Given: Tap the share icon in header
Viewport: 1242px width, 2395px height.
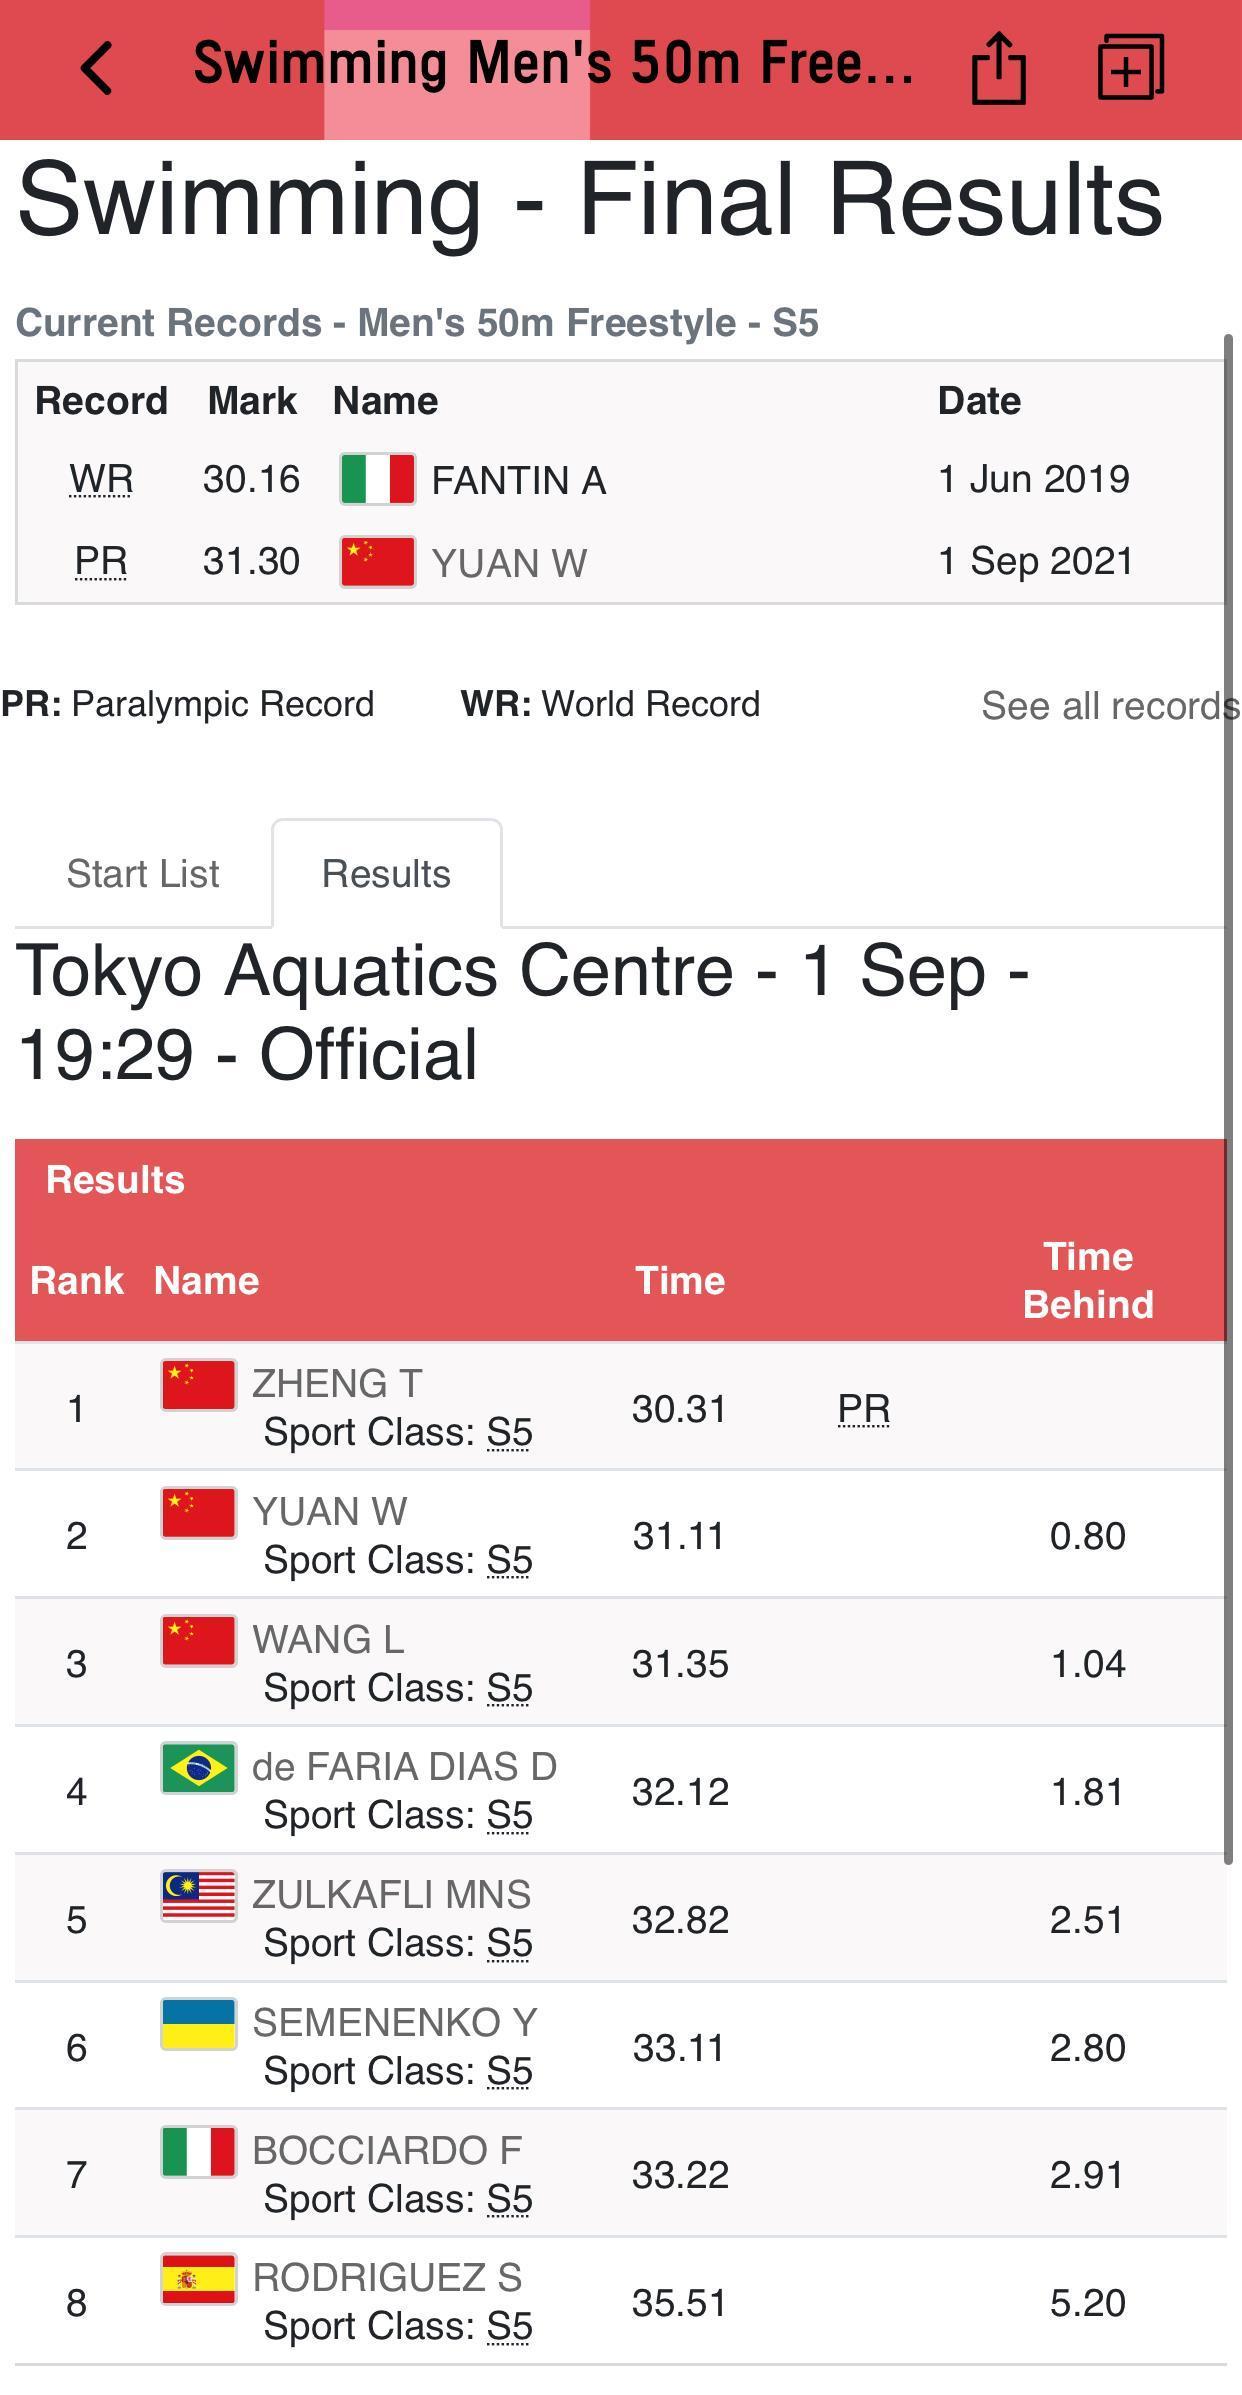Looking at the screenshot, I should [x=998, y=68].
